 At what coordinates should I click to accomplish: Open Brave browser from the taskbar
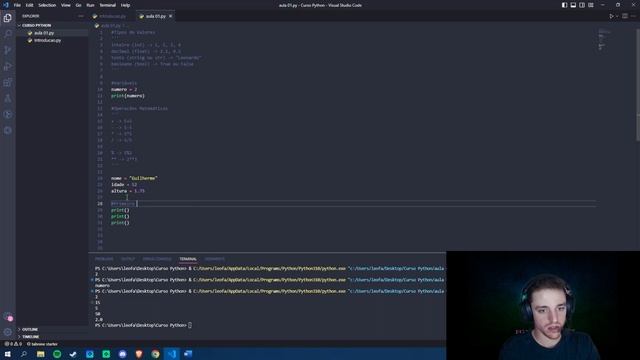[x=139, y=354]
